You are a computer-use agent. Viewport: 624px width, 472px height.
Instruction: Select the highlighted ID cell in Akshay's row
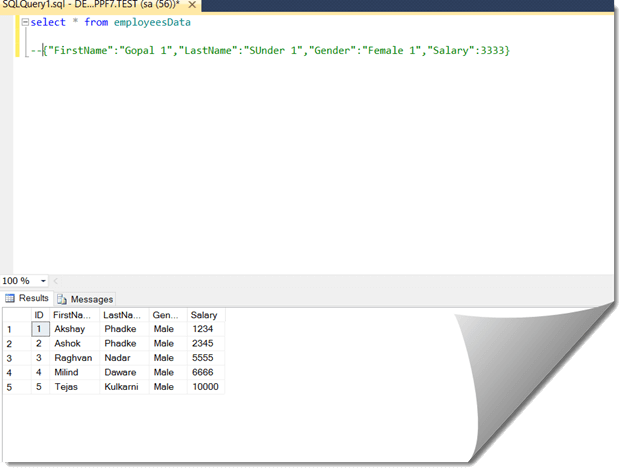(x=40, y=329)
